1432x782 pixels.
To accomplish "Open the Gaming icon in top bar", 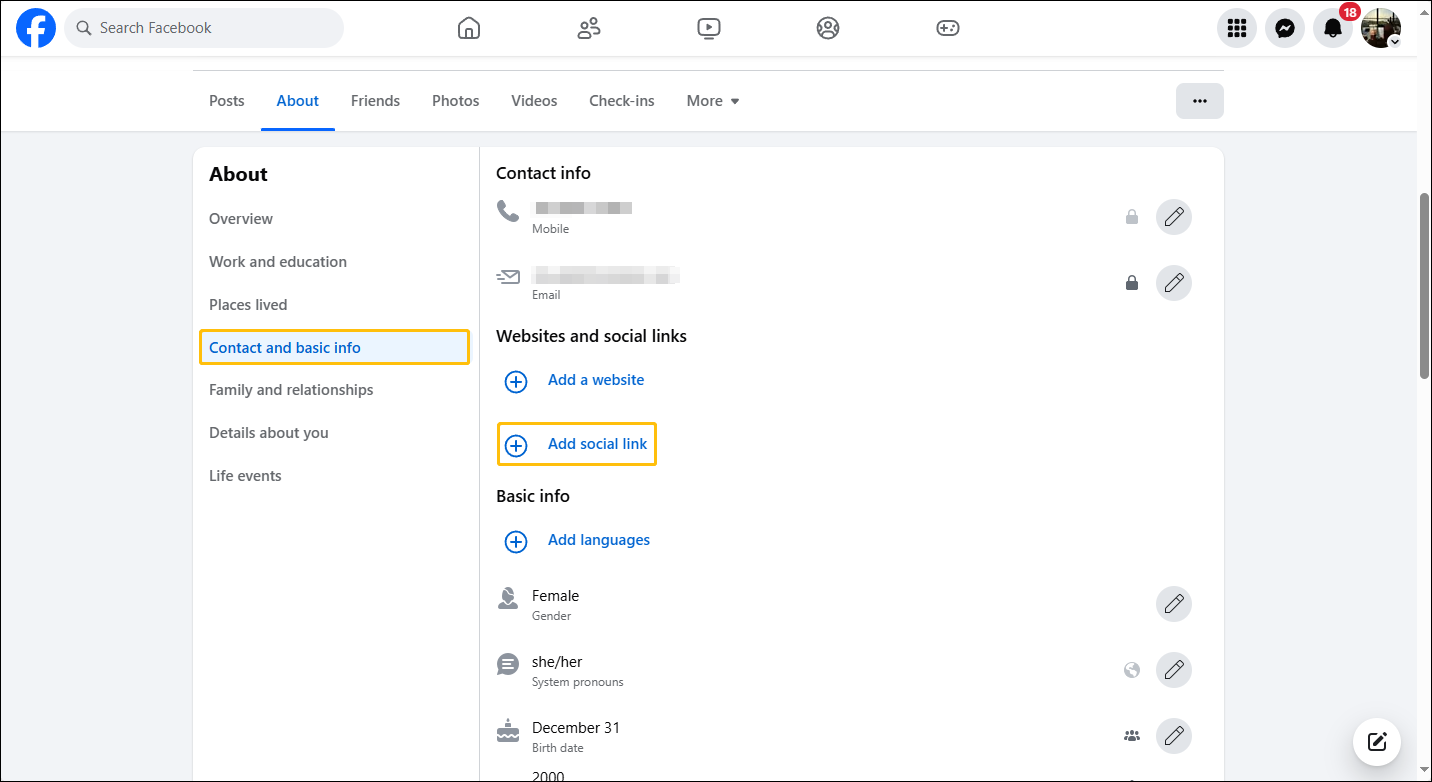I will coord(947,28).
